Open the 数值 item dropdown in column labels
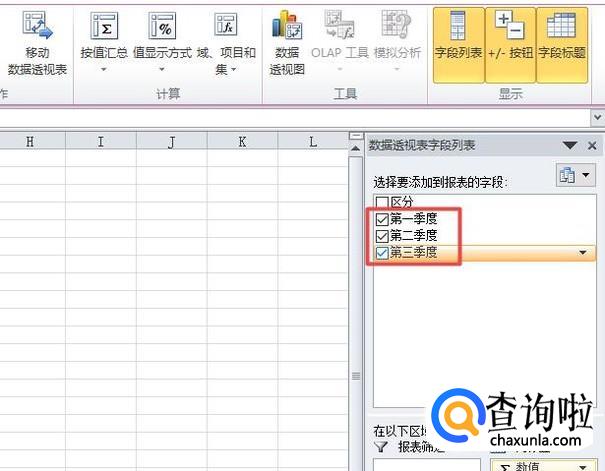605x471 pixels. pos(583,467)
